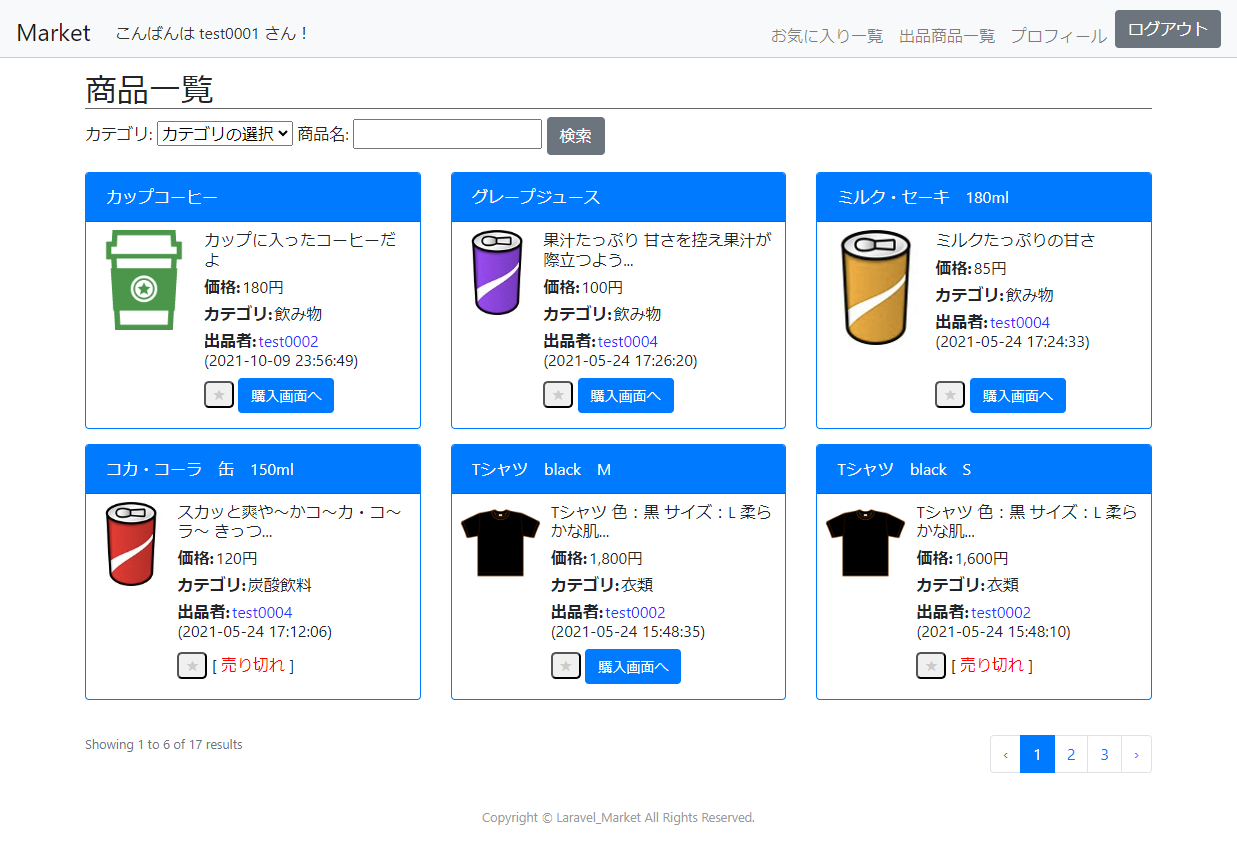
Task: Favorite the カップコーヒー item with star
Action: (219, 395)
